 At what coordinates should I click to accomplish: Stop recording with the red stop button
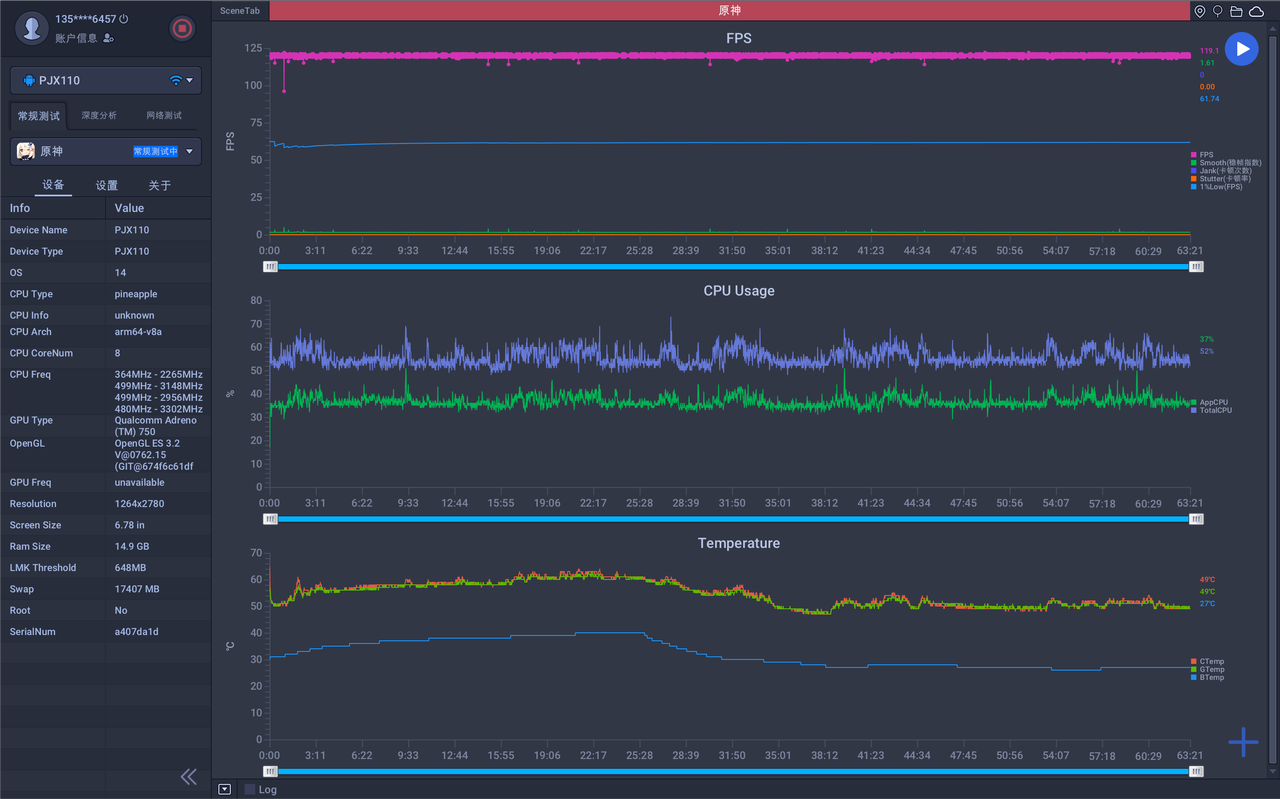182,28
